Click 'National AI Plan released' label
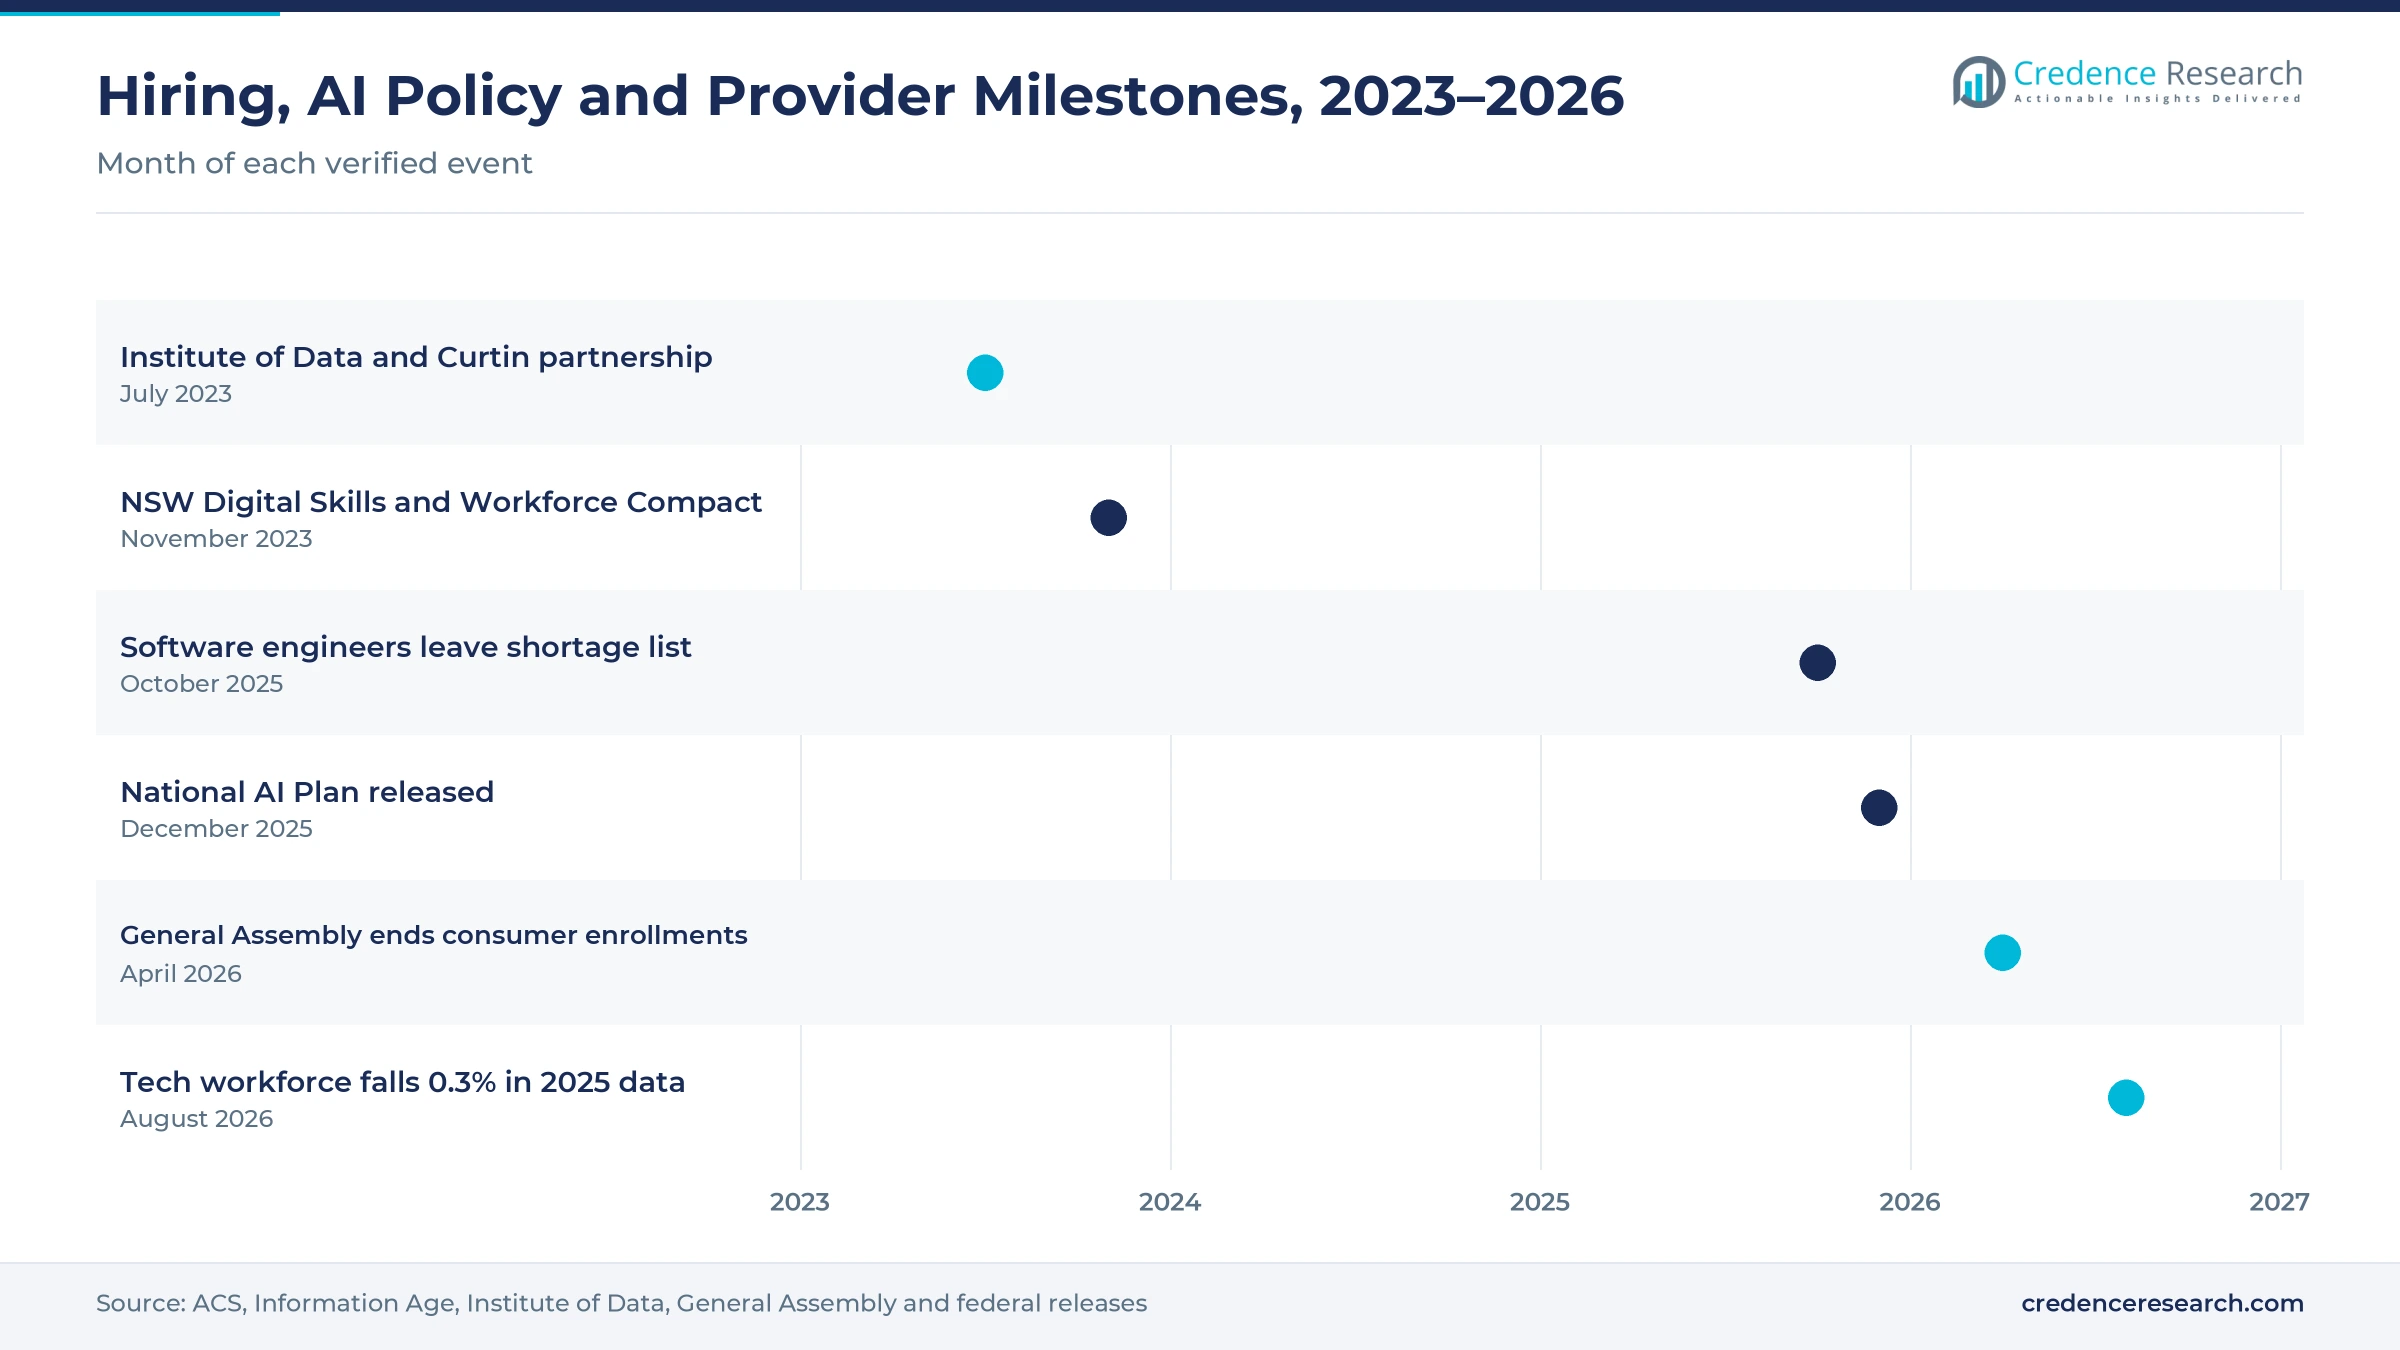This screenshot has height=1350, width=2400. (x=307, y=792)
